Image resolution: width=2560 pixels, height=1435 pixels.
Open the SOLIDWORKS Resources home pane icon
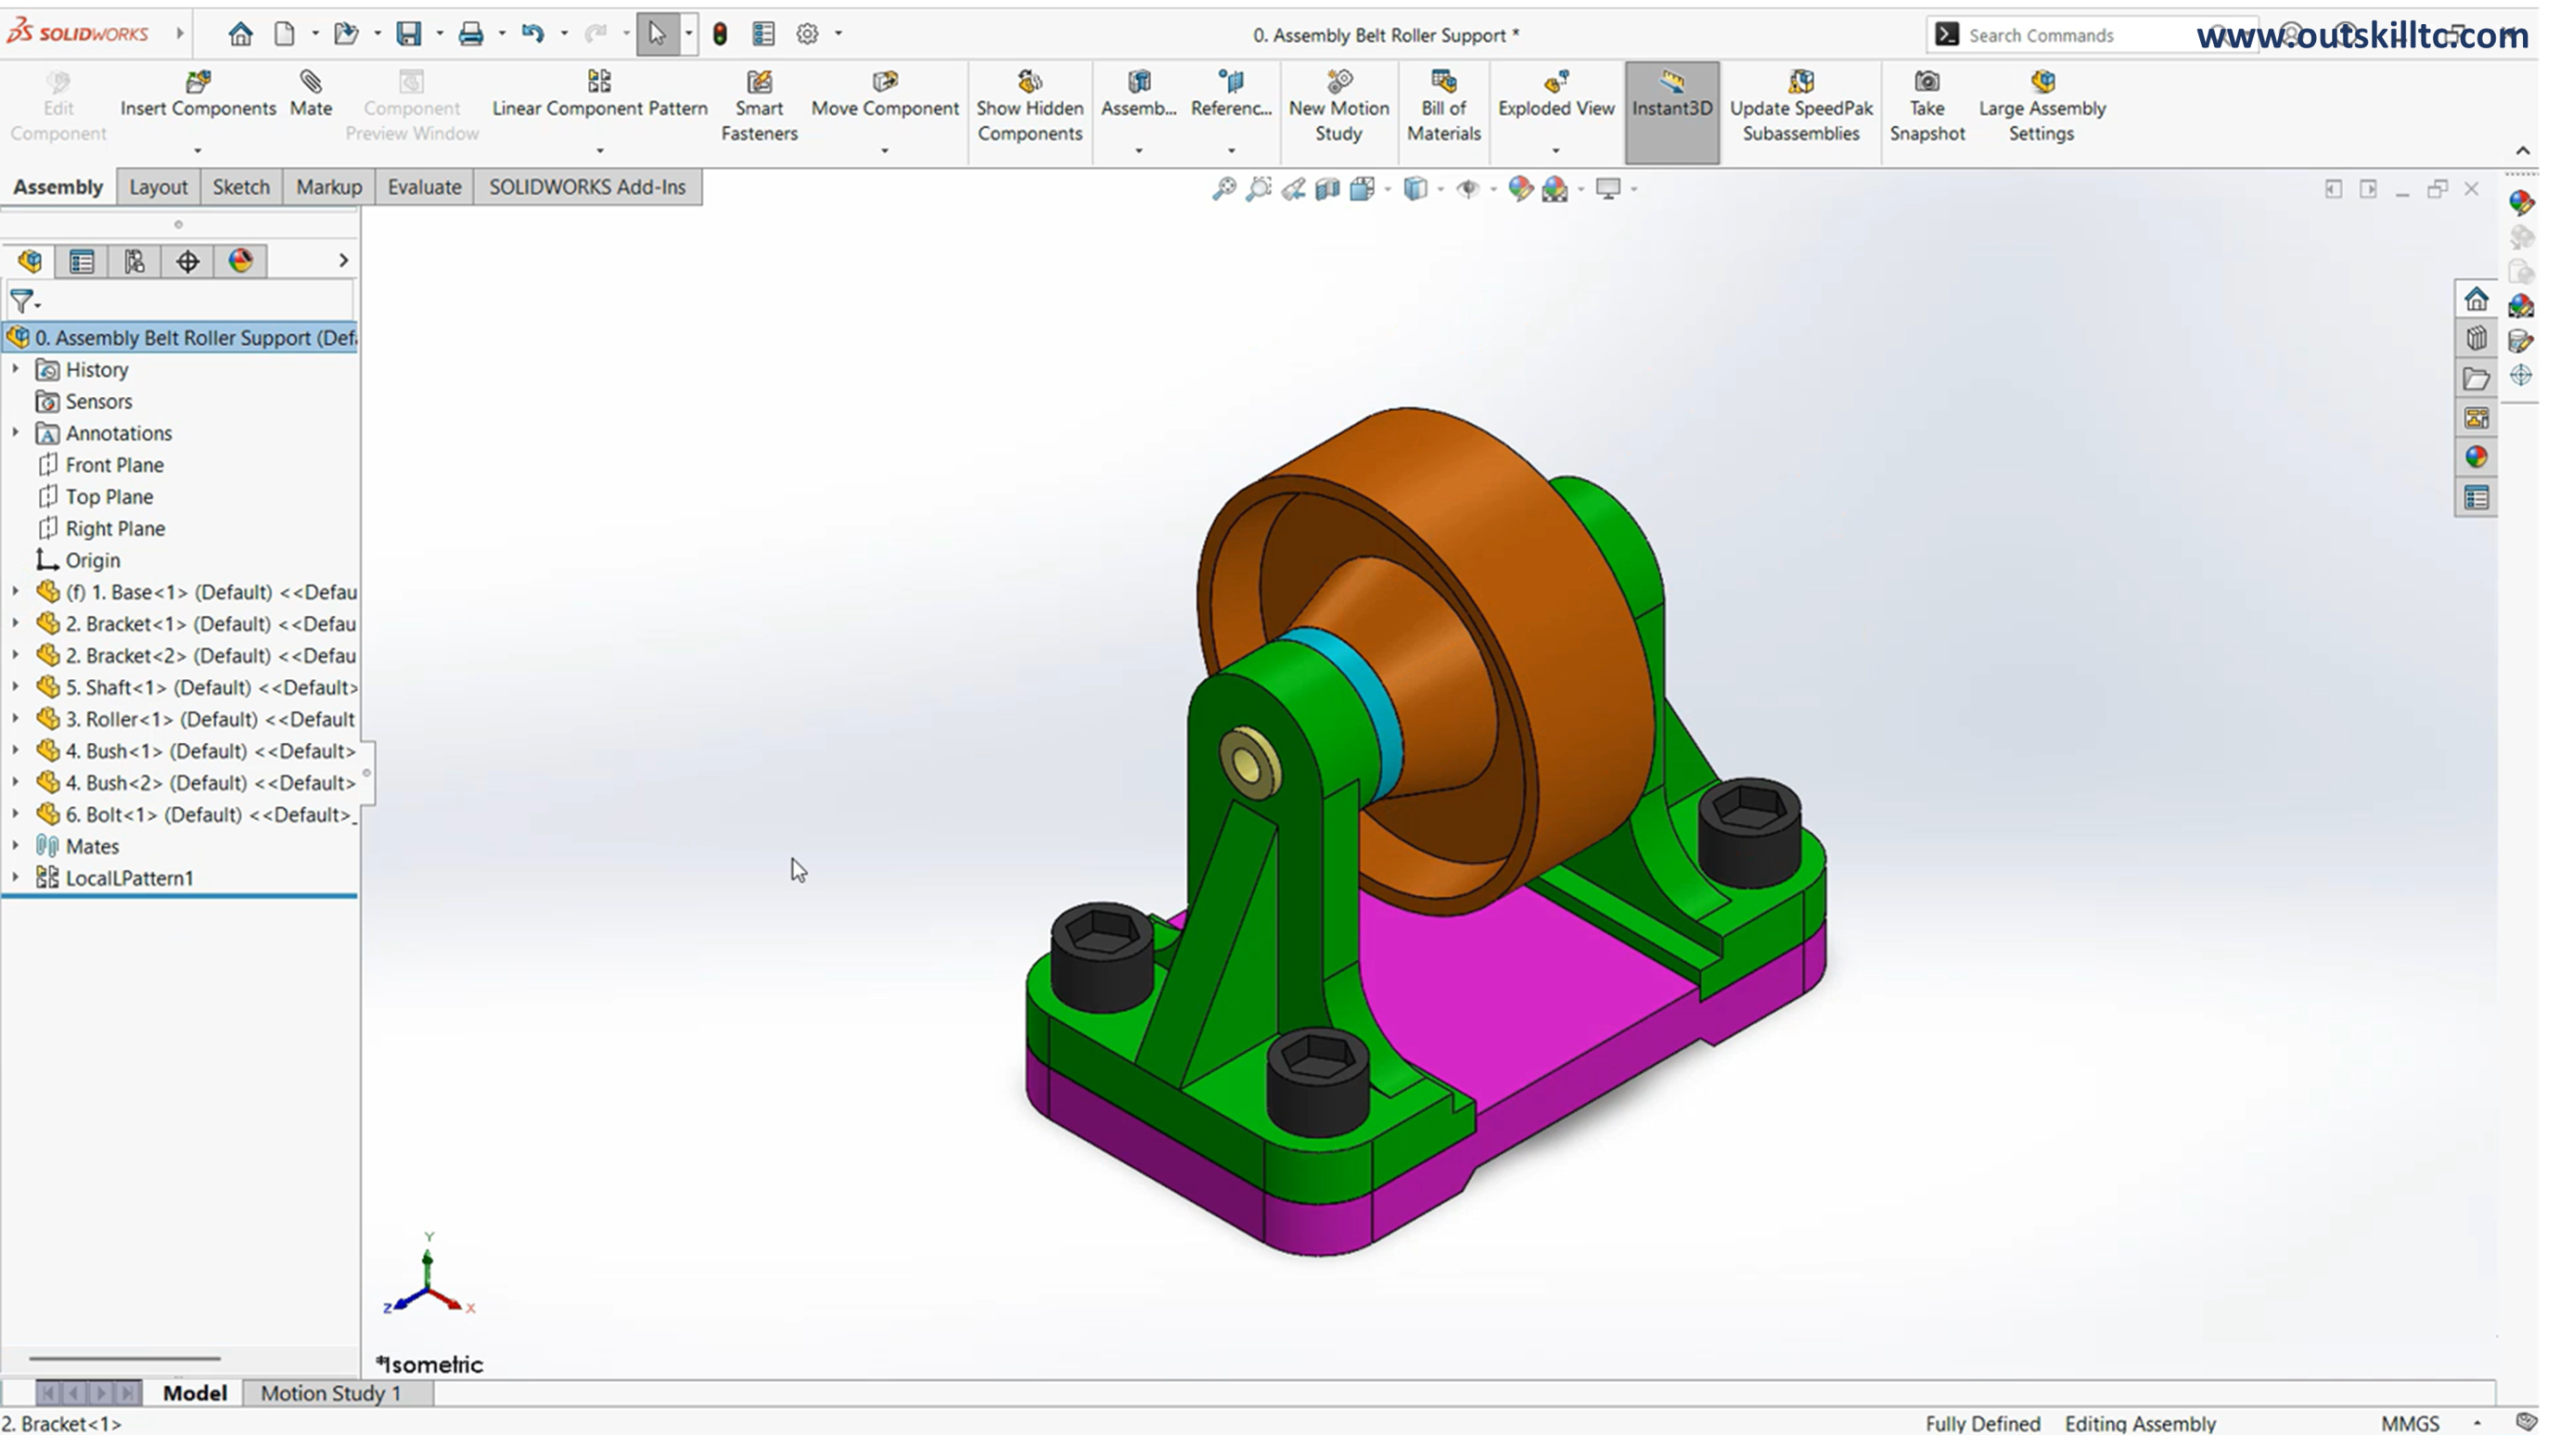coord(2475,300)
